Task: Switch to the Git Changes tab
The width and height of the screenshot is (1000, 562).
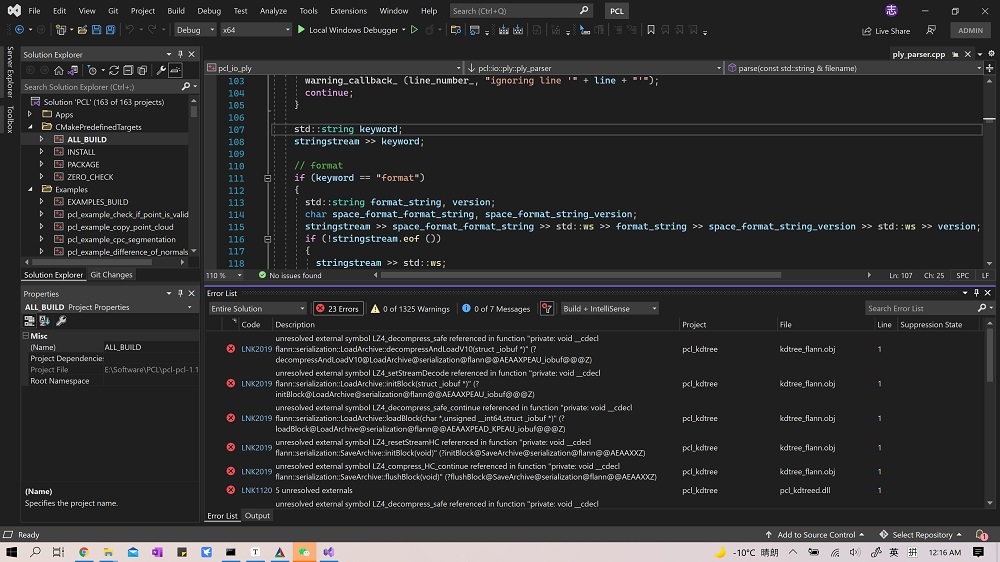Action: pos(112,275)
